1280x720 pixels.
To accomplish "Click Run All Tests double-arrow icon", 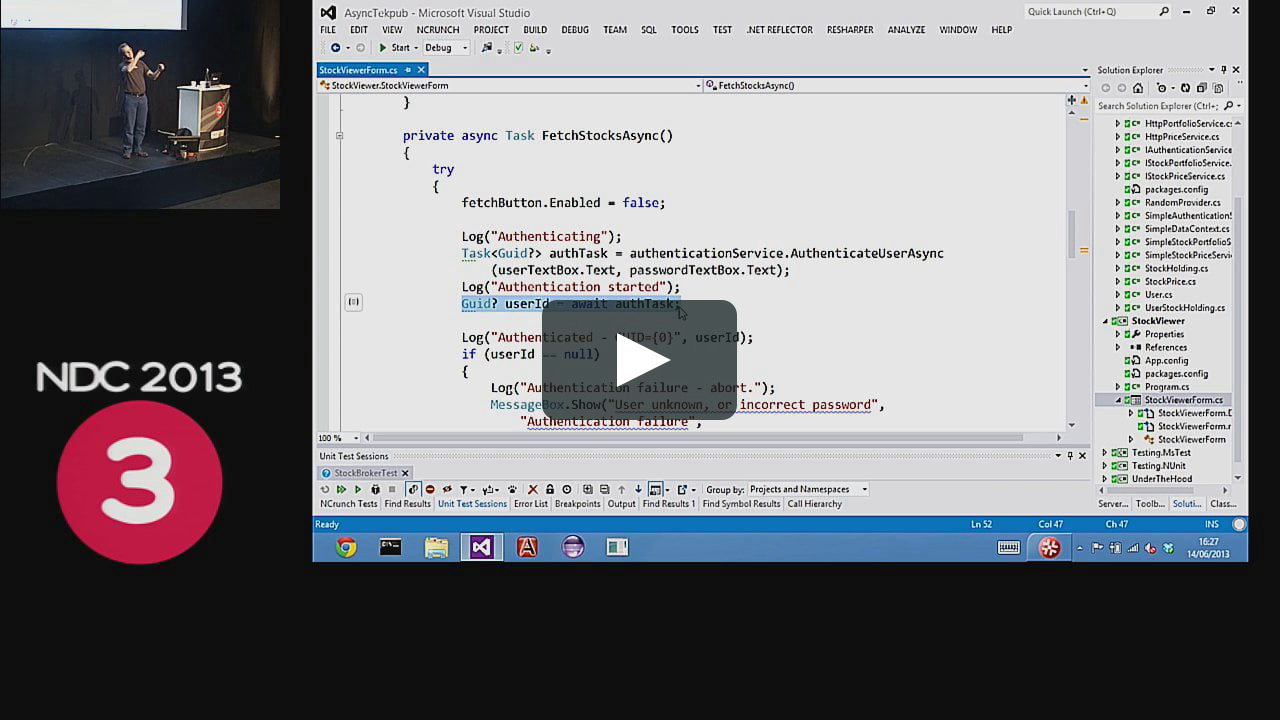I will click(341, 490).
